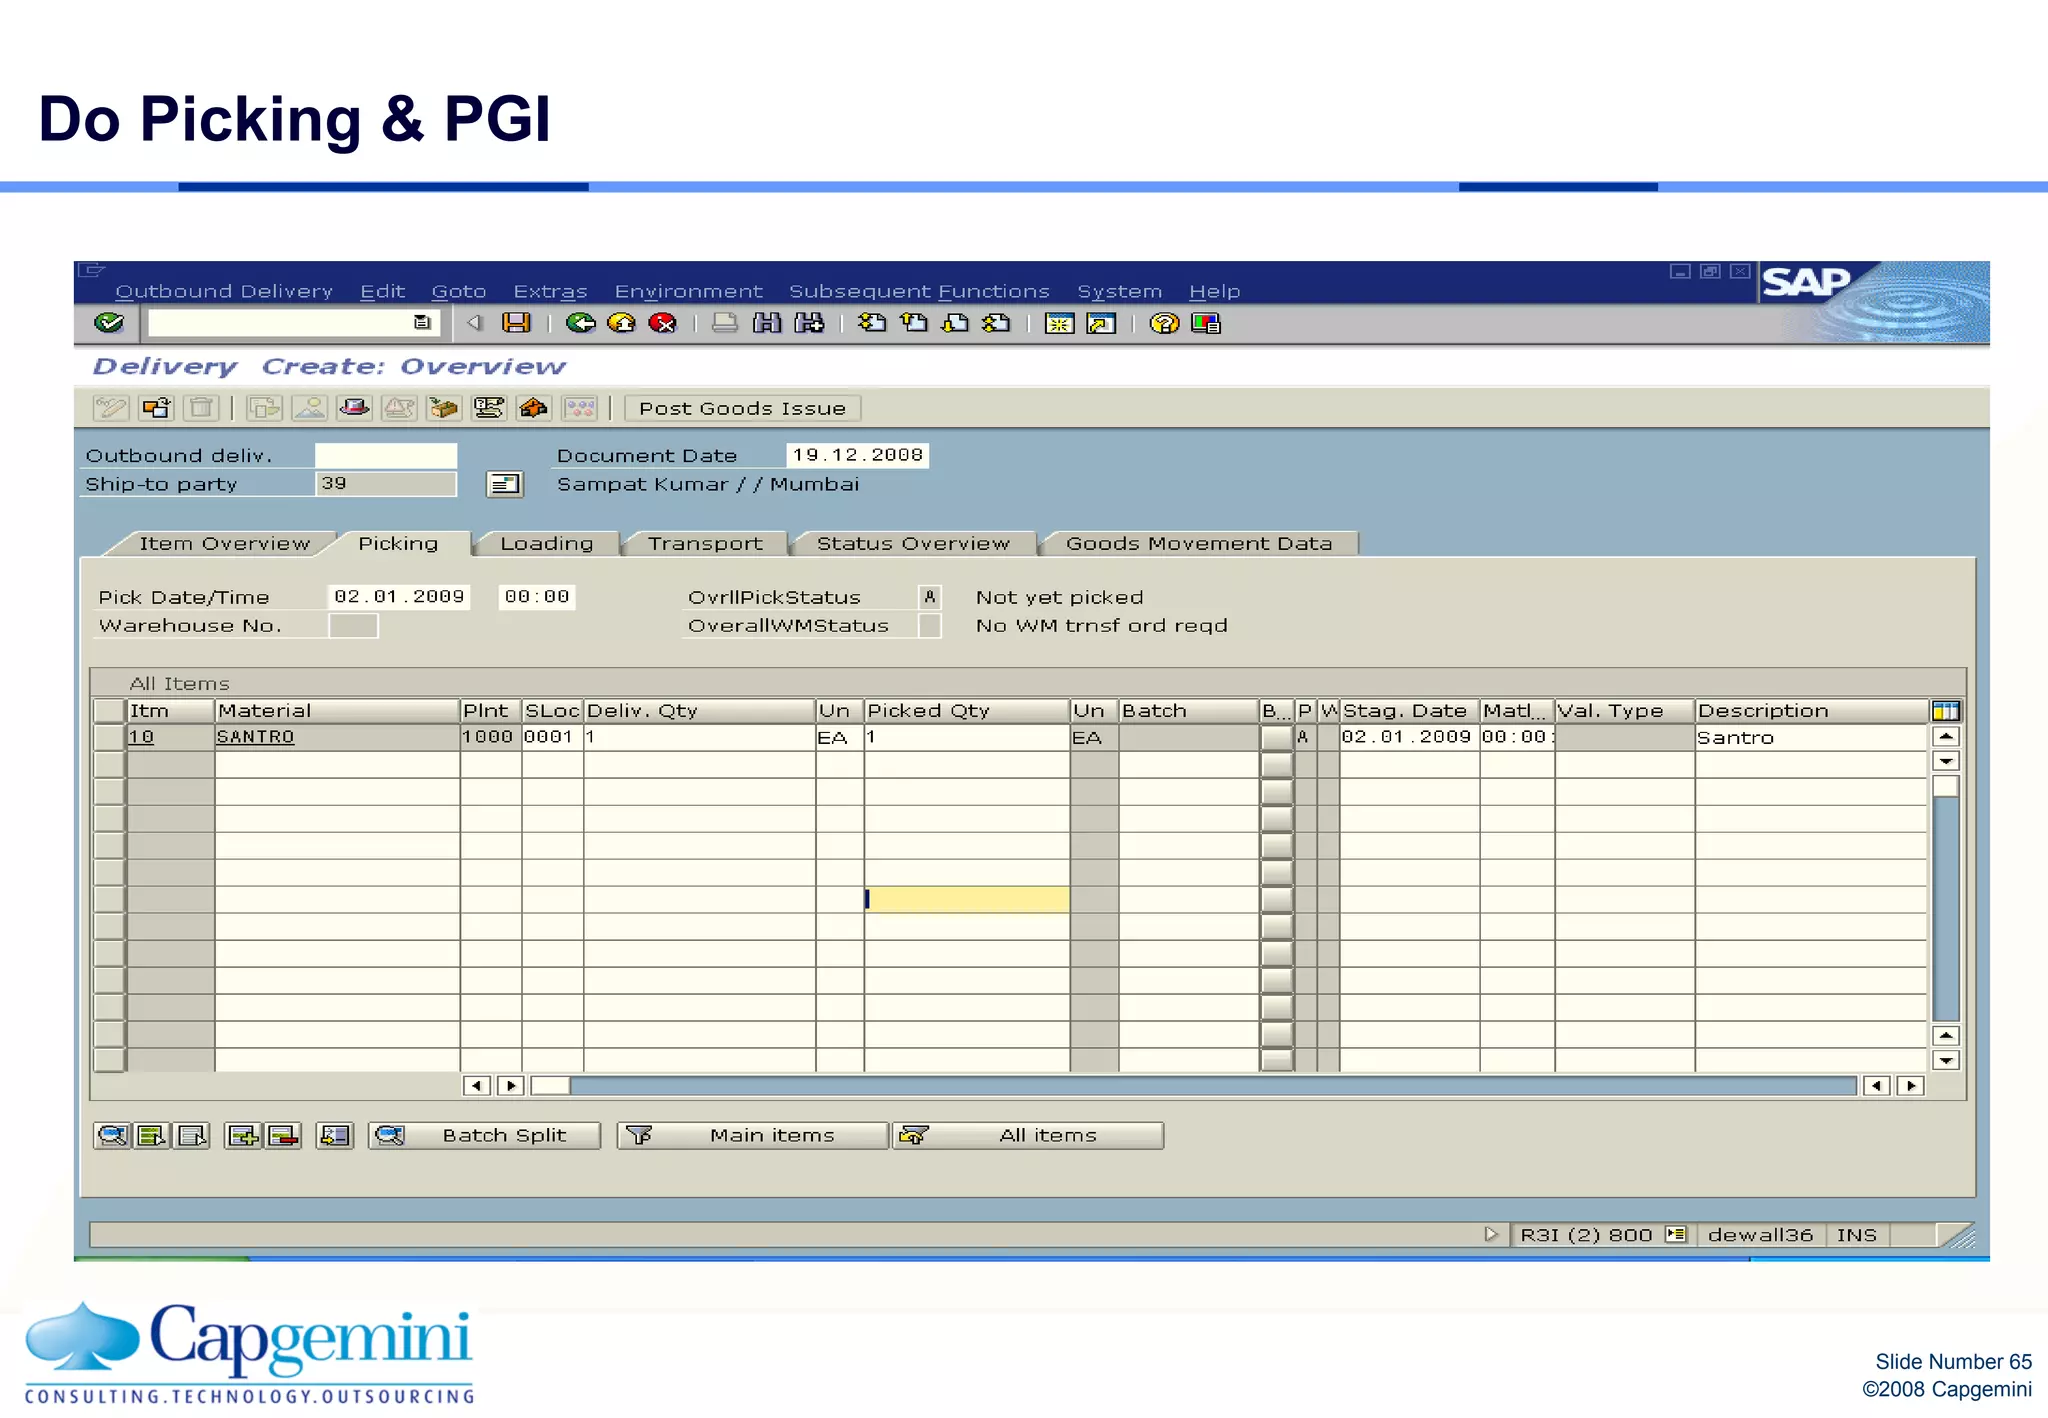Click the Next Page navigation icon
2048x1418 pixels.
956,323
